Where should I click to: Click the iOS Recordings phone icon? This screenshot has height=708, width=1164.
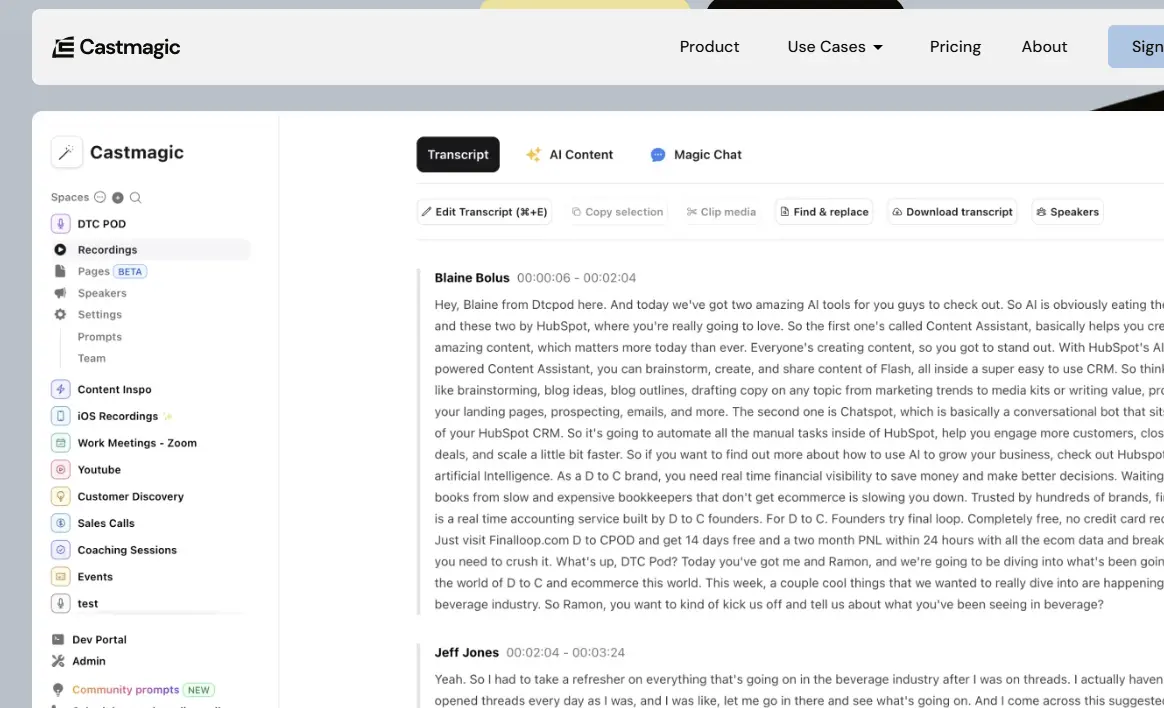coord(61,416)
